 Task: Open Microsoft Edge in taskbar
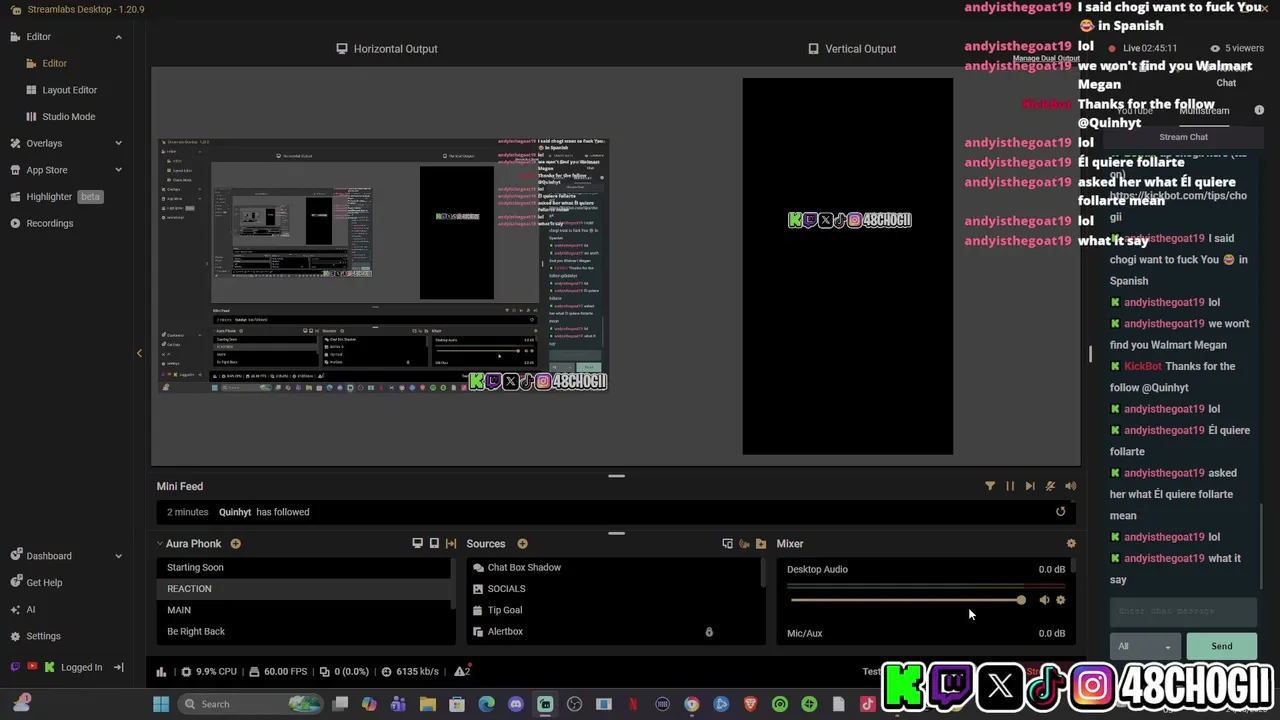coord(486,704)
